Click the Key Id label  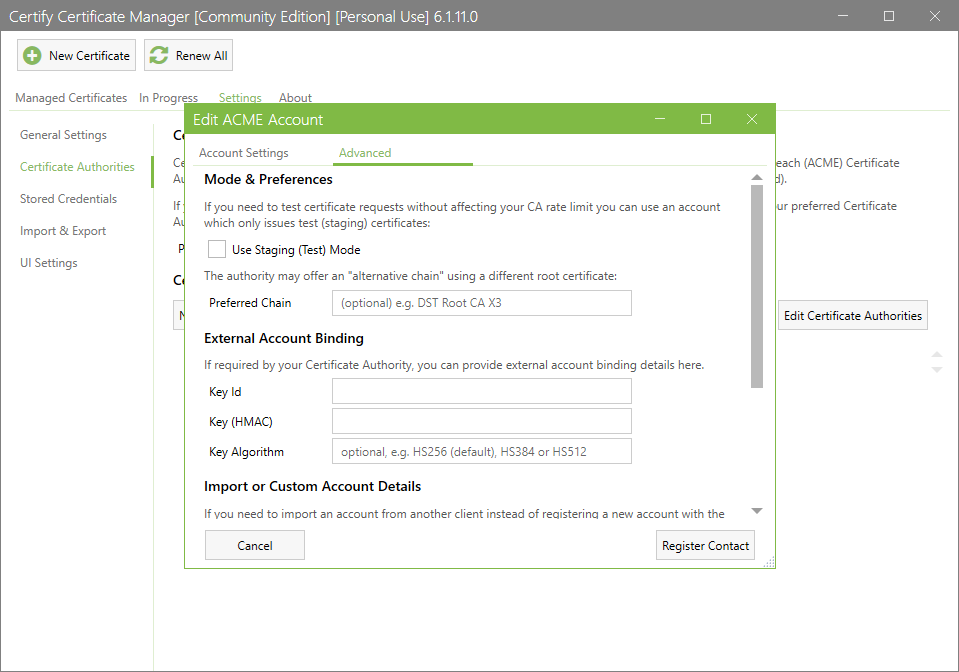point(225,392)
